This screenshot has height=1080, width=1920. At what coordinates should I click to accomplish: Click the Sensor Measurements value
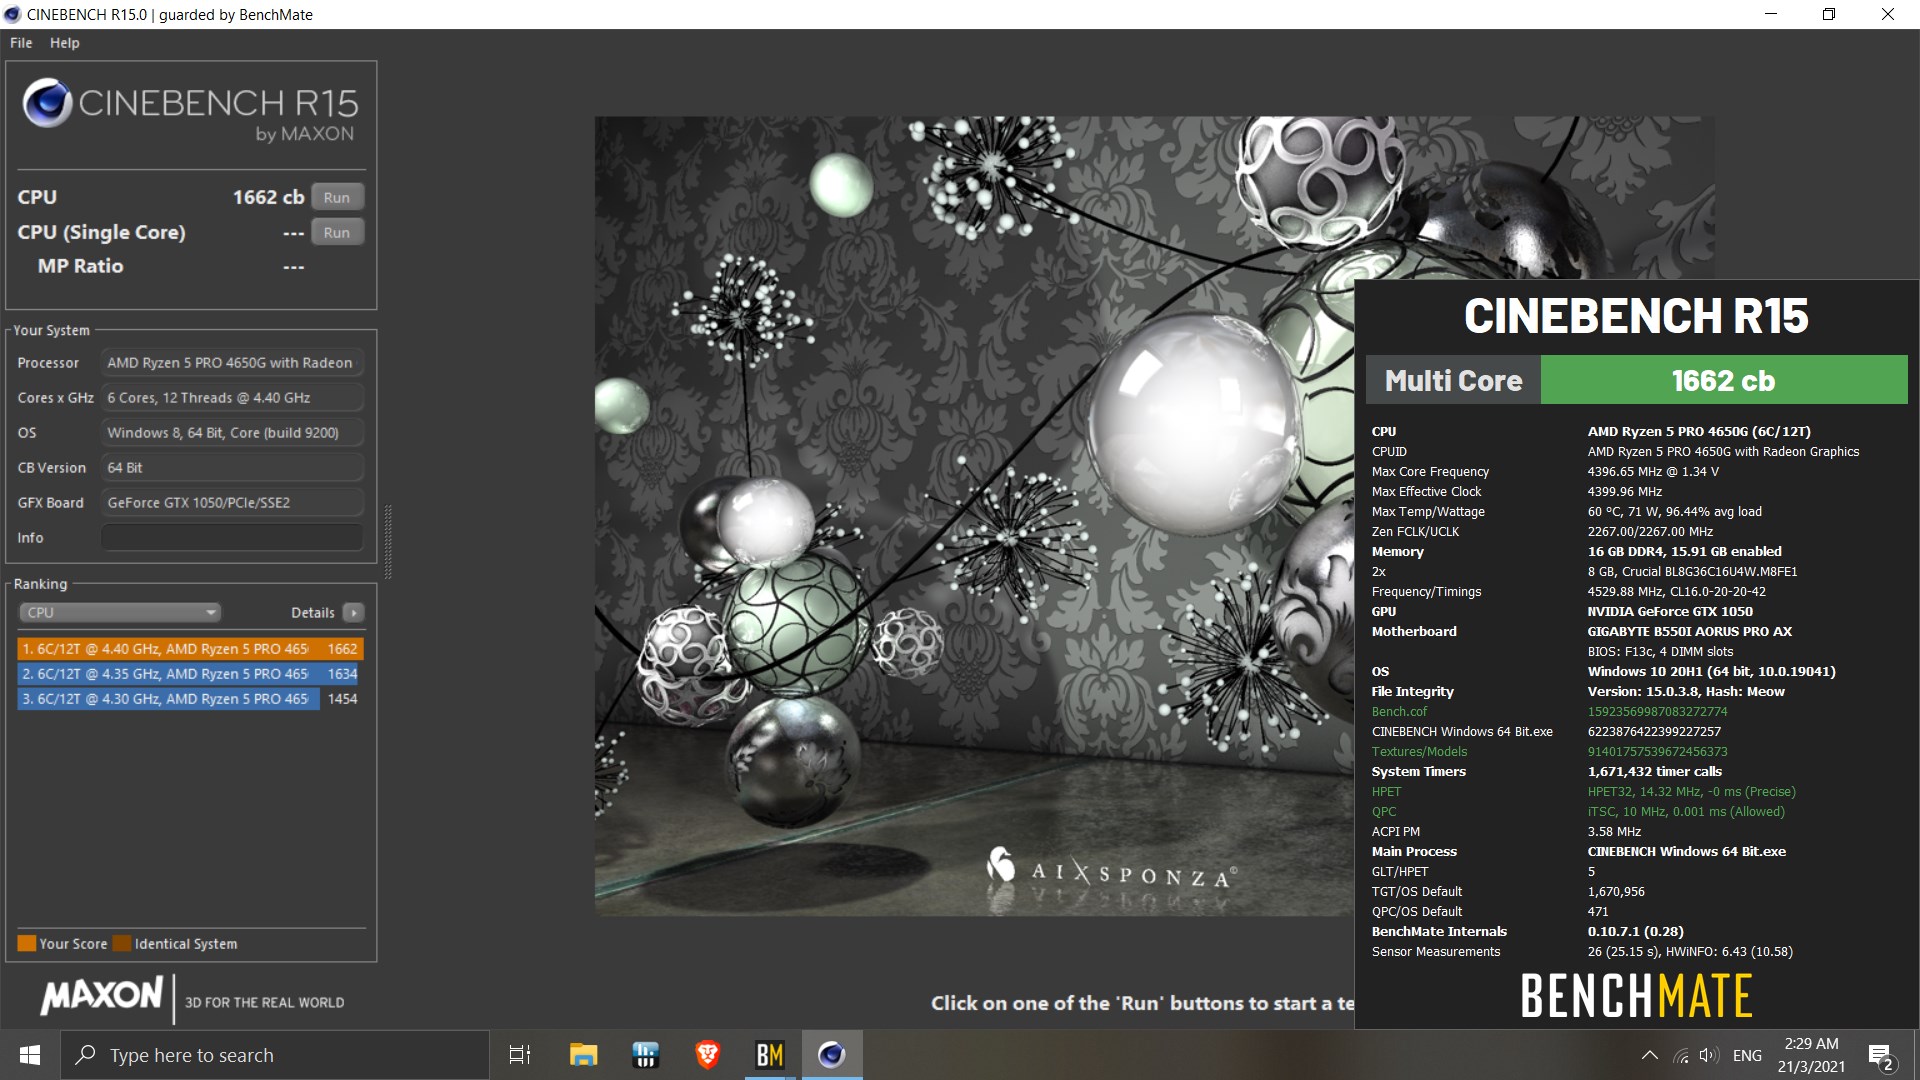tap(1690, 952)
